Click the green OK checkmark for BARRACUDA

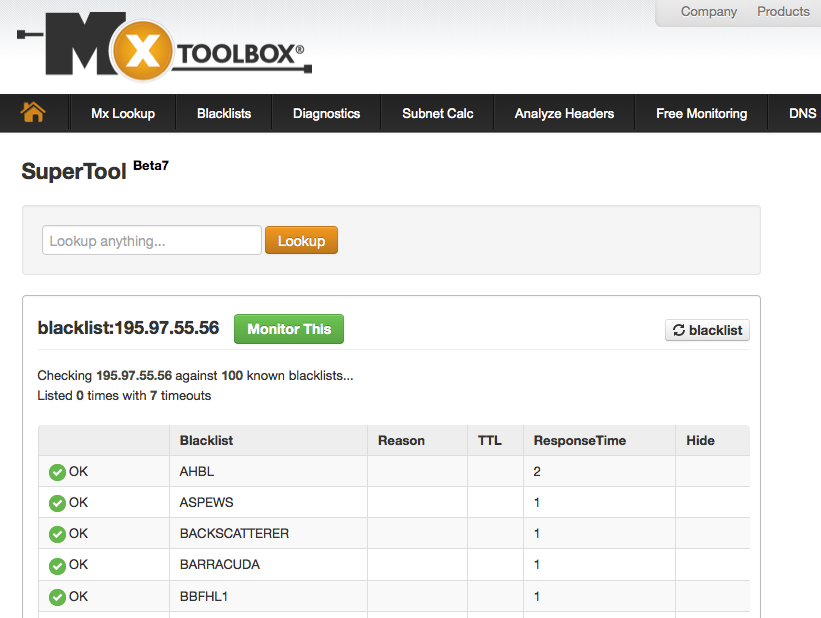(x=57, y=565)
